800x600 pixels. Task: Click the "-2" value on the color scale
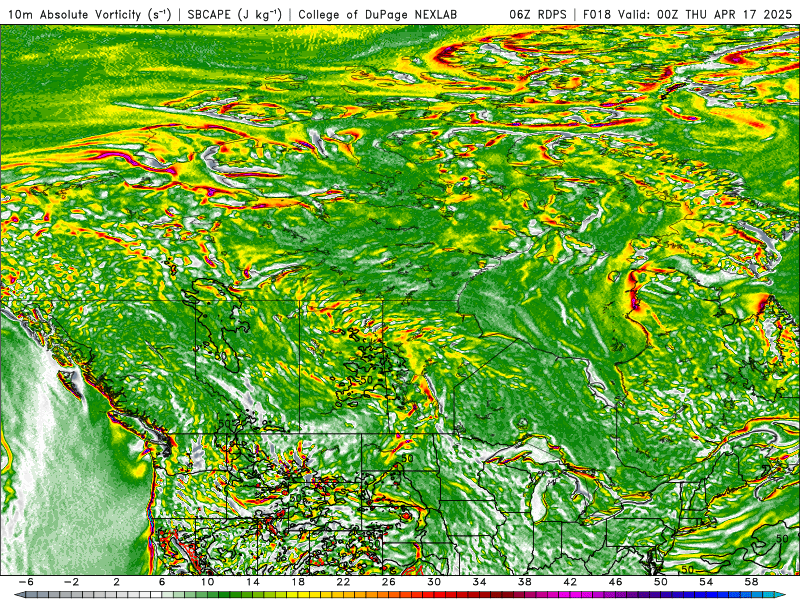71,582
